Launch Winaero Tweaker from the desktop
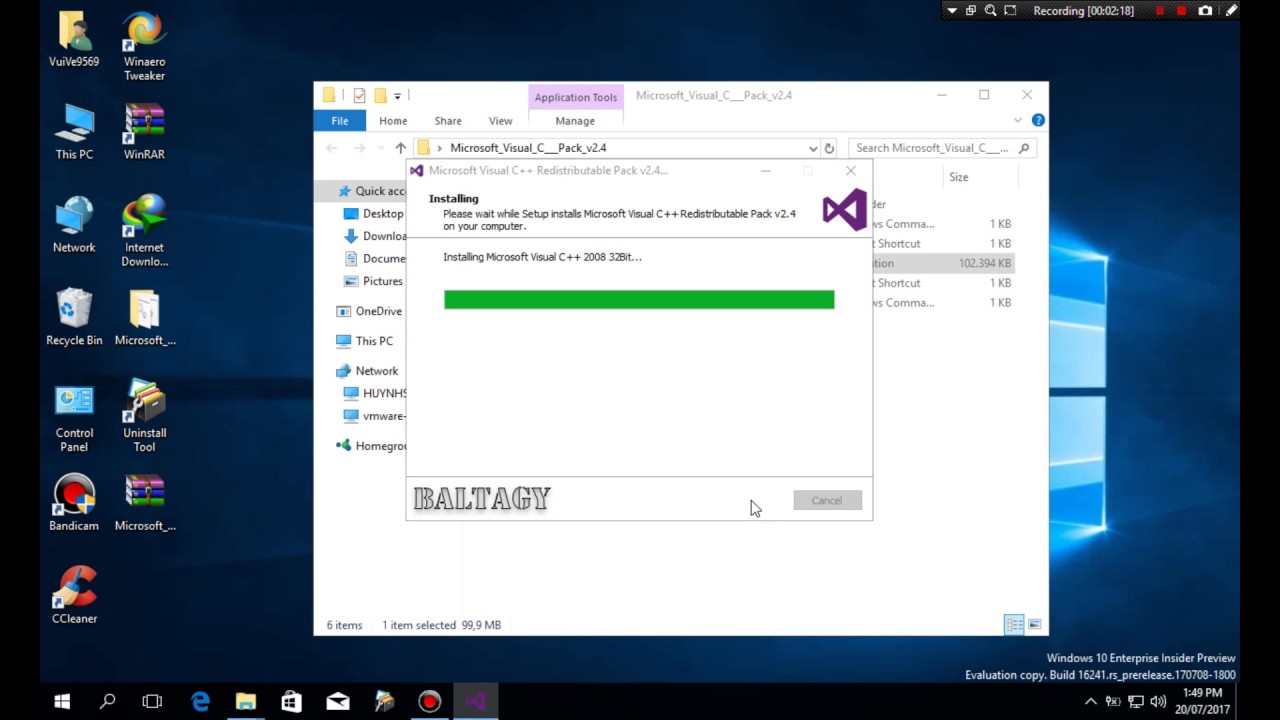Viewport: 1280px width, 720px height. point(144,46)
